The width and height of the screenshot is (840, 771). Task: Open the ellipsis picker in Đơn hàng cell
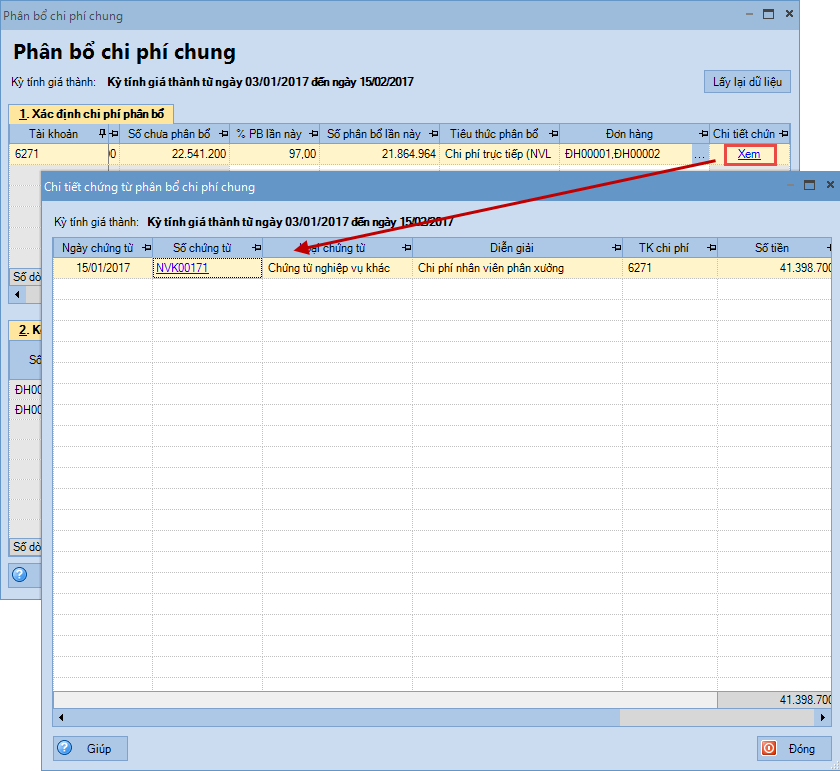point(699,155)
